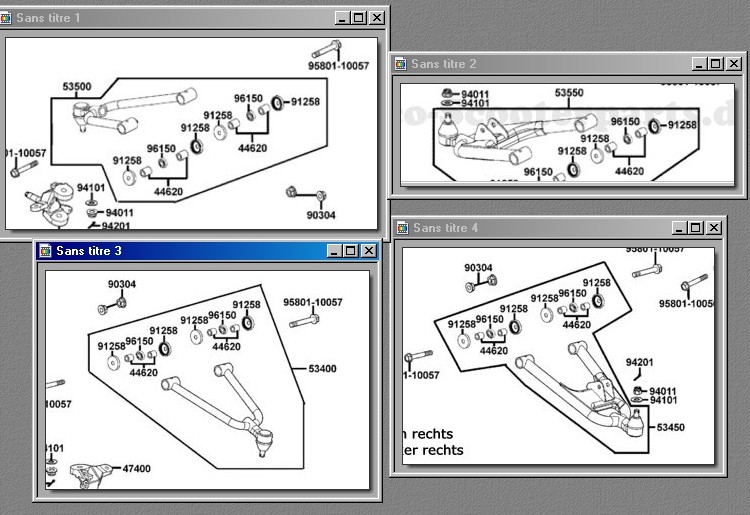Viewport: 750px width, 515px height.
Task: Maximize the Sans titre 2 window
Action: click(715, 64)
